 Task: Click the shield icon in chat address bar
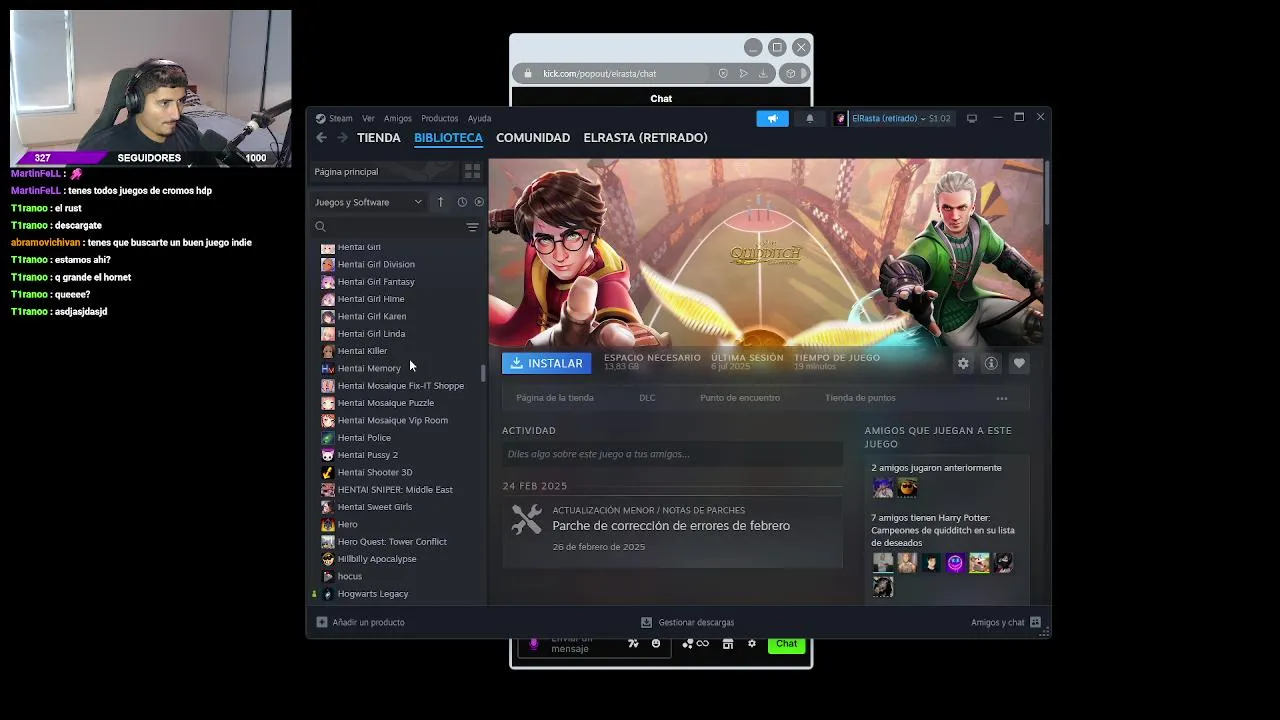(723, 73)
